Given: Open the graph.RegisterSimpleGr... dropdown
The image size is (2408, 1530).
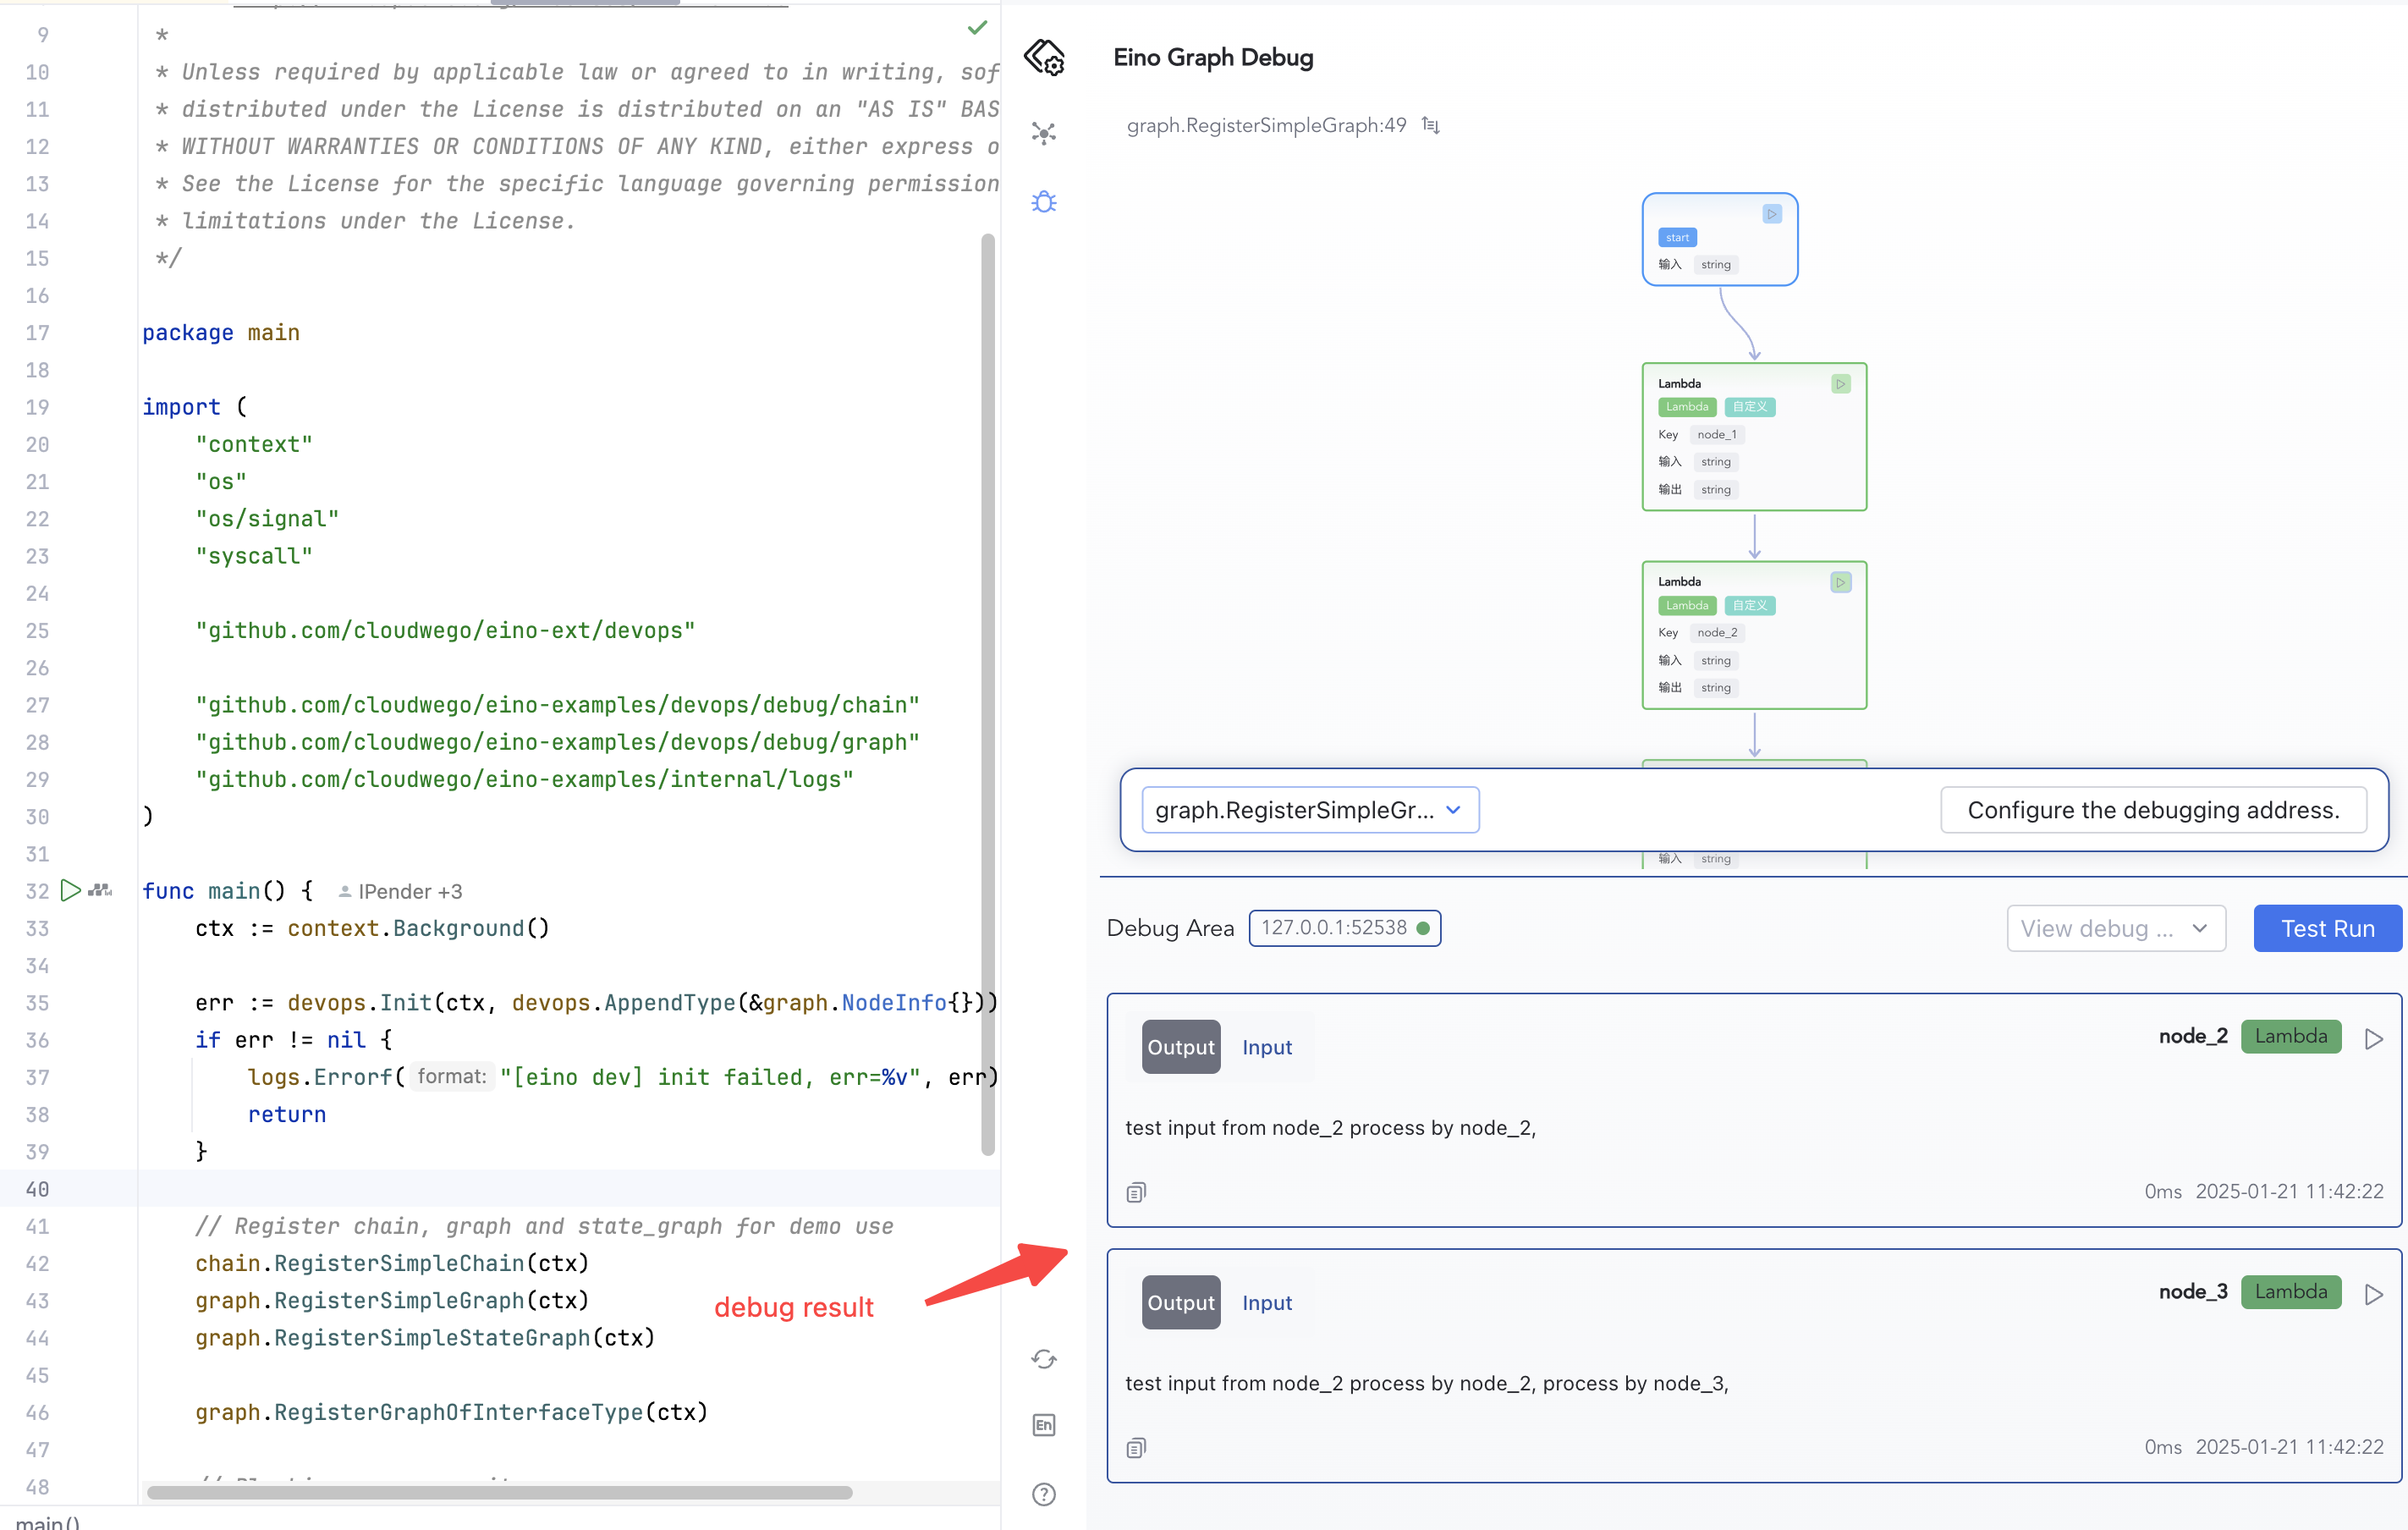Looking at the screenshot, I should pos(1309,810).
